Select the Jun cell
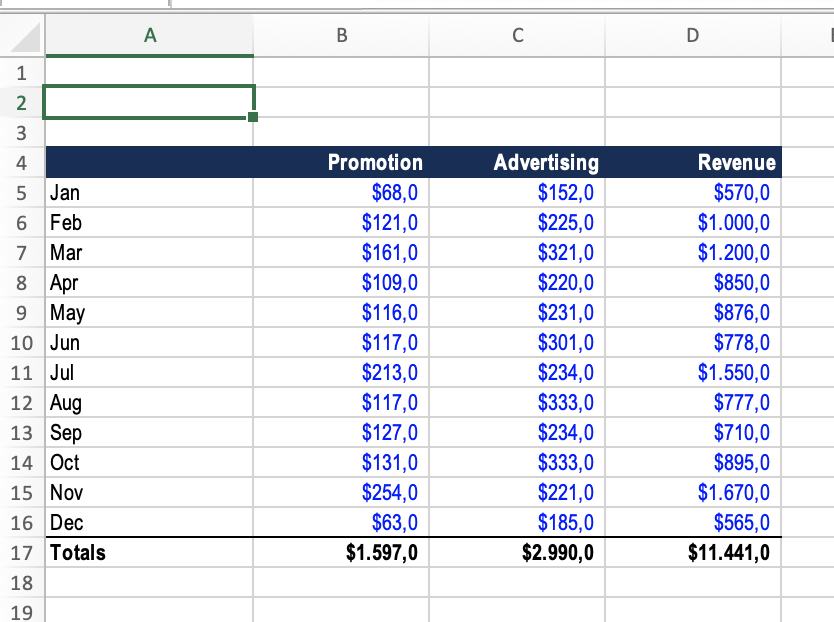 click(149, 343)
